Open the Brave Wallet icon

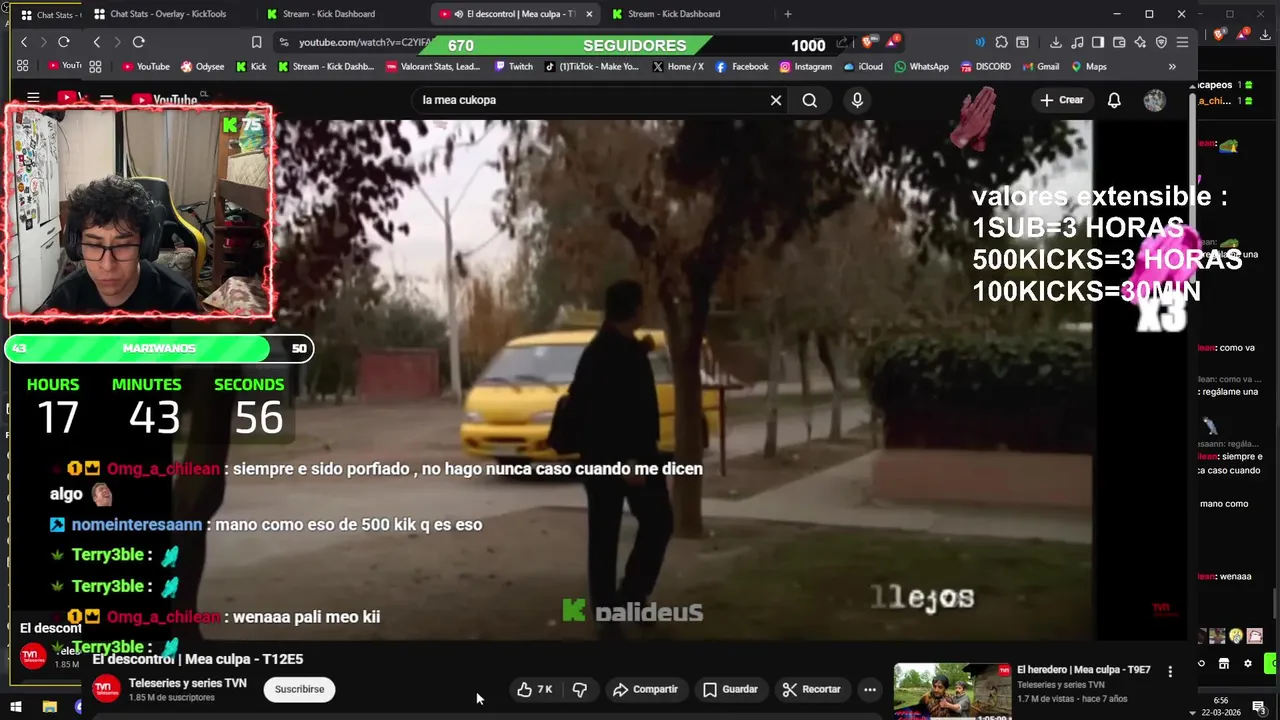coord(1119,42)
